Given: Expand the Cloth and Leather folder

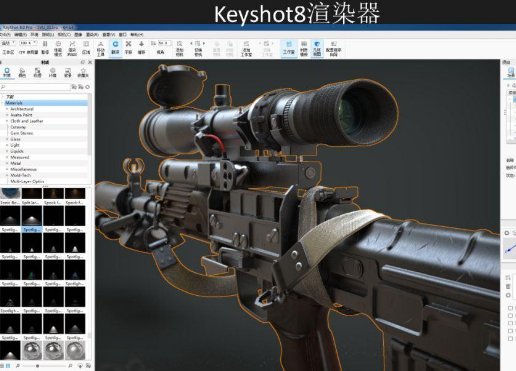Looking at the screenshot, I should pyautogui.click(x=7, y=121).
